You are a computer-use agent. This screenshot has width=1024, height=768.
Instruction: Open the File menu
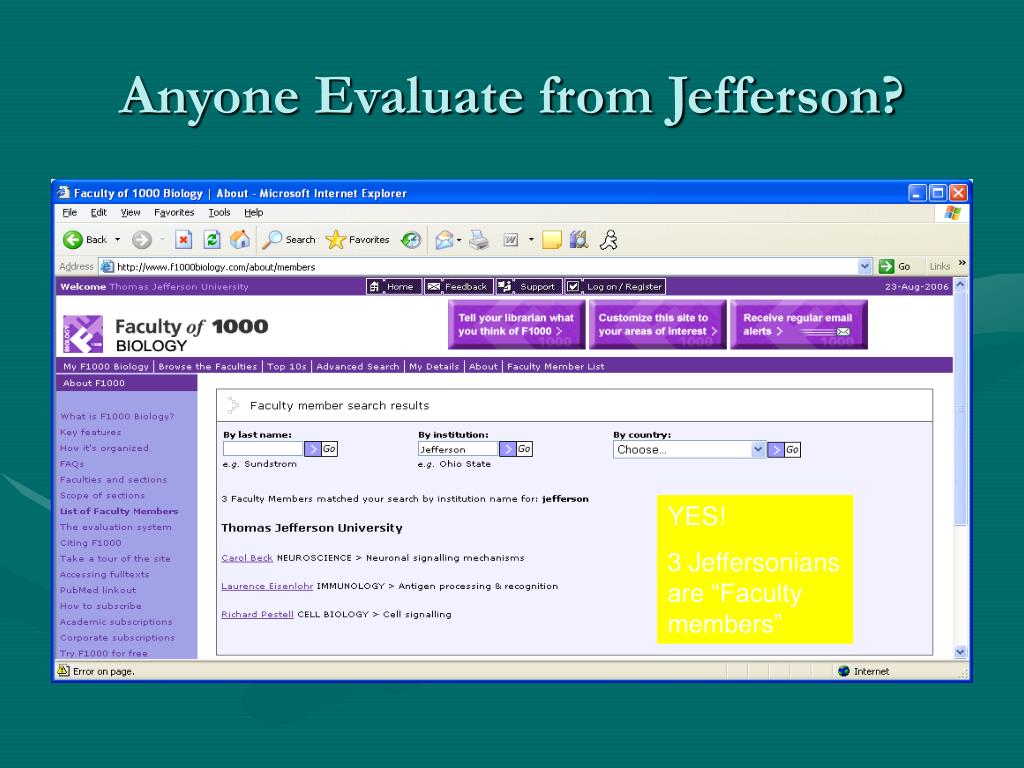pos(69,212)
